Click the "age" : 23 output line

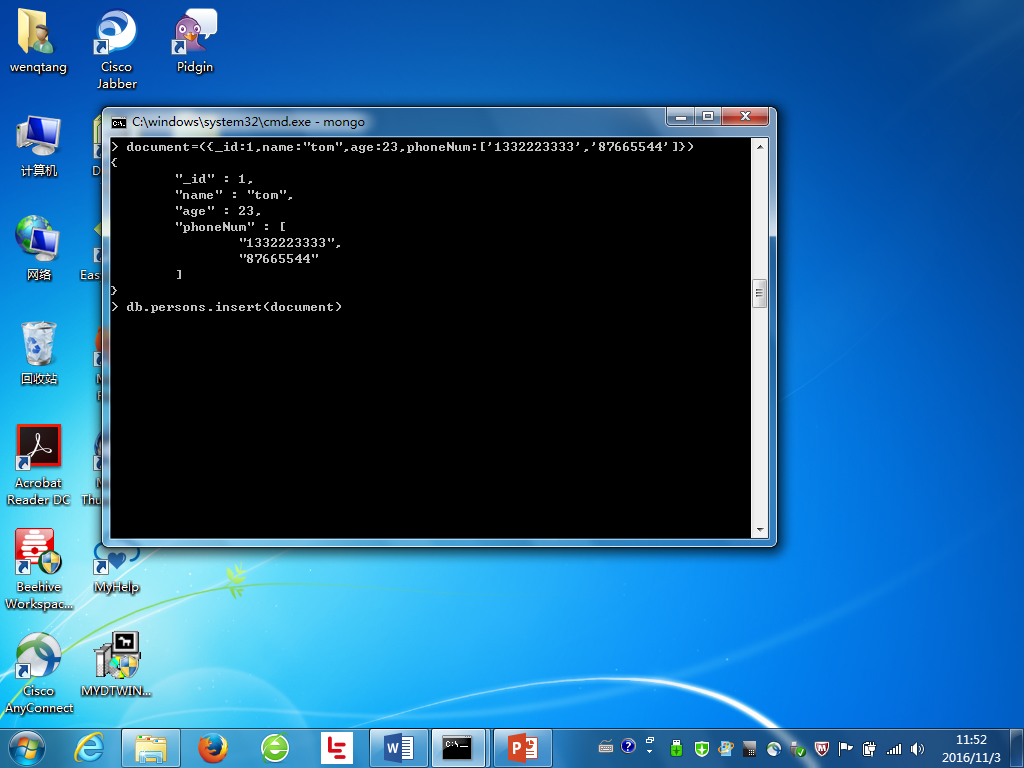pos(218,211)
